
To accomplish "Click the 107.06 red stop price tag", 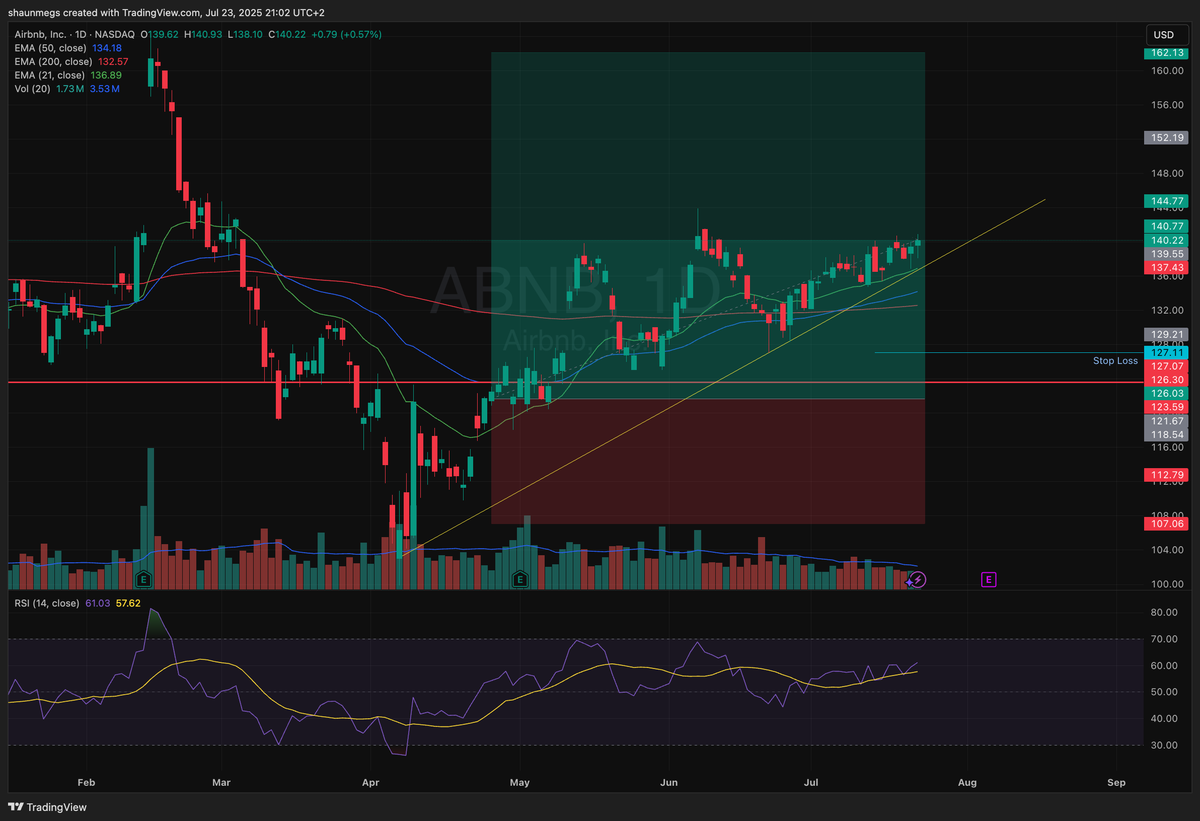I will tap(1165, 523).
